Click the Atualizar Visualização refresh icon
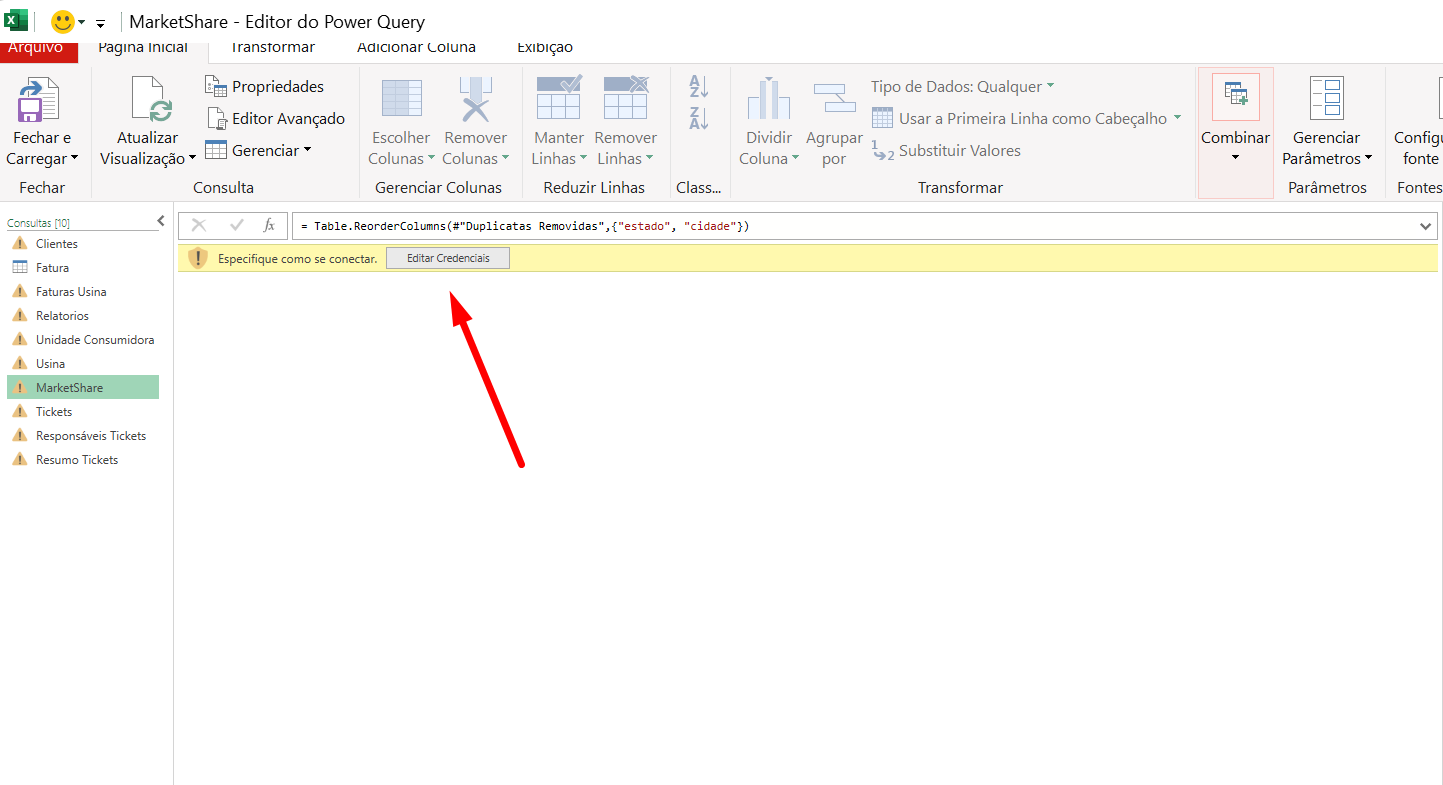The width and height of the screenshot is (1443, 785). pyautogui.click(x=148, y=100)
